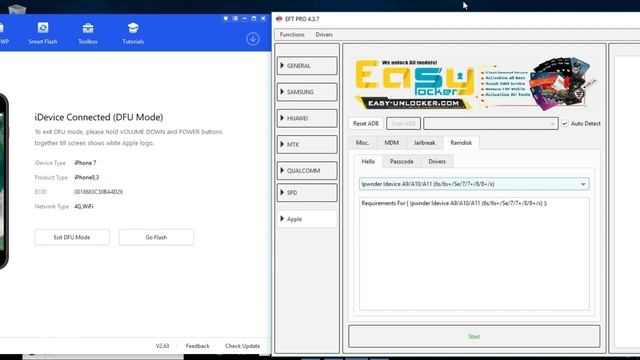640x360 pixels.
Task: Click the iPhone 7 device type value
Action: coord(85,163)
